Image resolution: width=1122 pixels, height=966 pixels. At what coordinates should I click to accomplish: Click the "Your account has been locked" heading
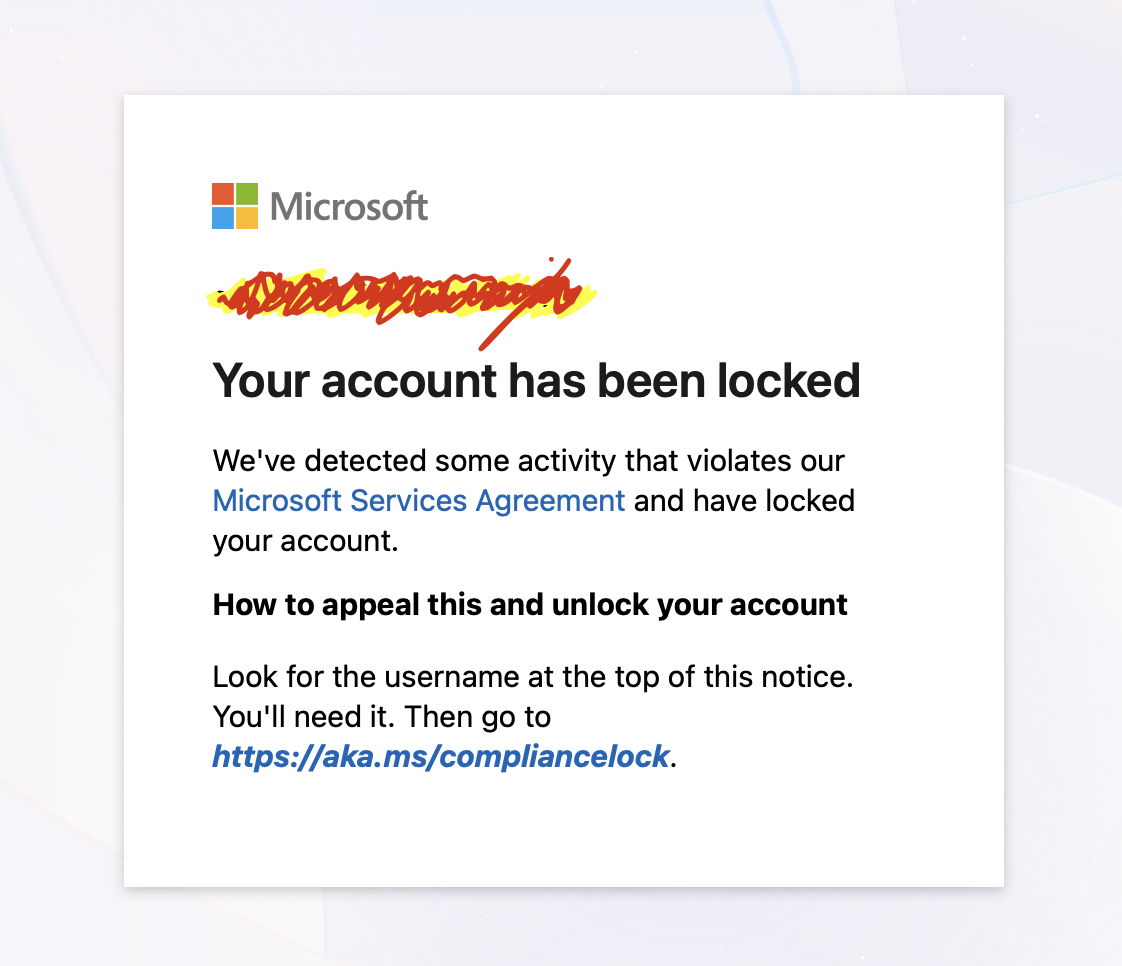(x=536, y=381)
